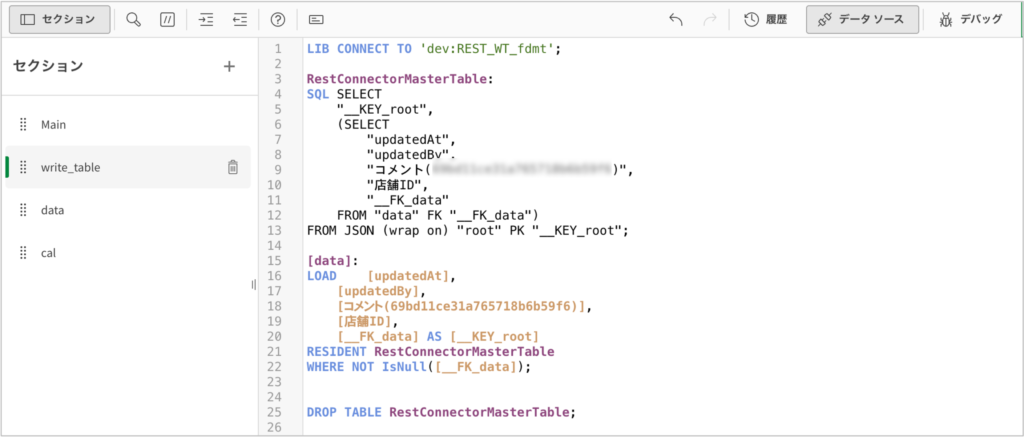Redo the last script edit

[710, 19]
